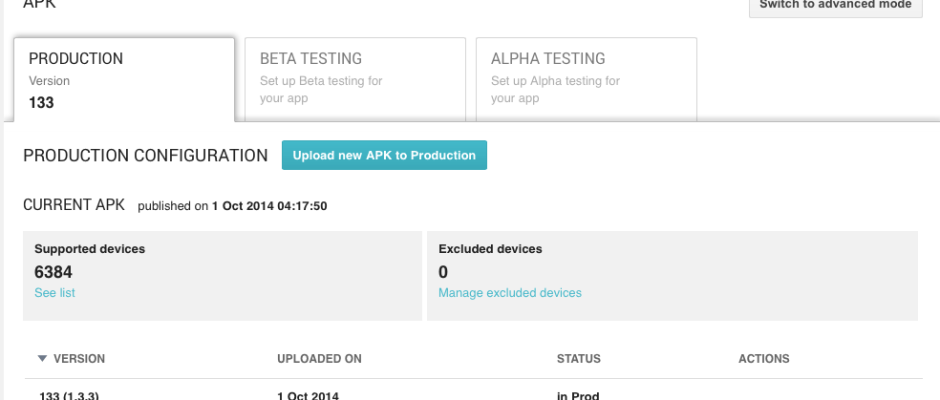Click the 'in Prod' status cell

(x=578, y=395)
